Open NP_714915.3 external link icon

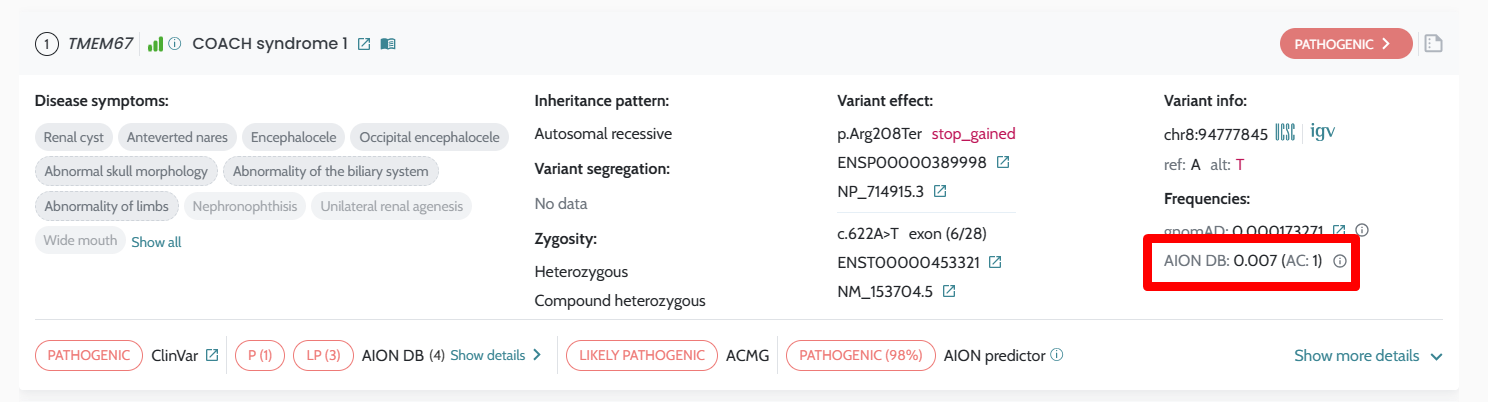[x=940, y=190]
